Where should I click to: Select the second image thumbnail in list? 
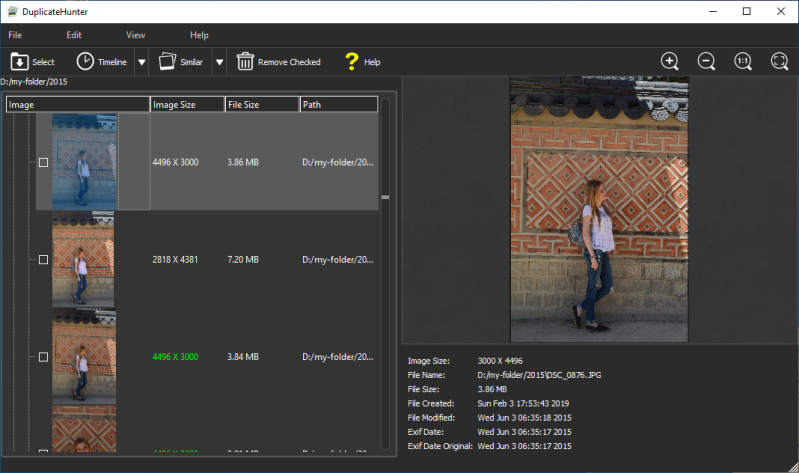pos(83,259)
